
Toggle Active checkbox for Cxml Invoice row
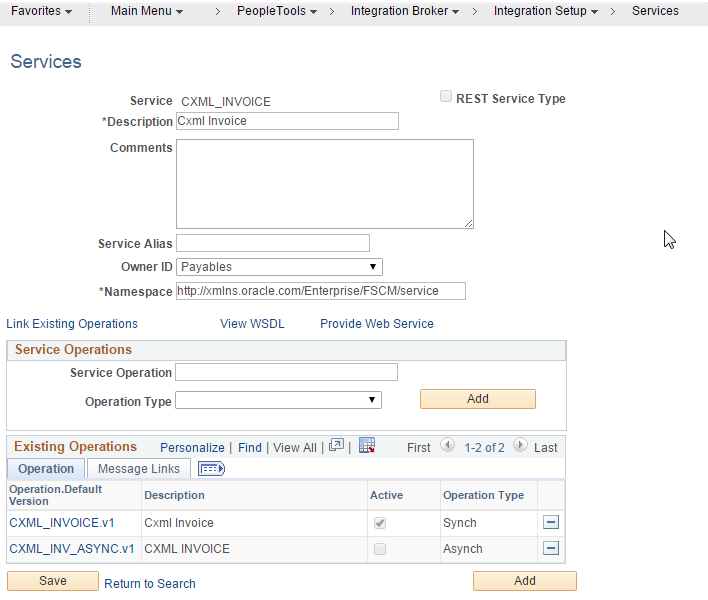coord(380,523)
